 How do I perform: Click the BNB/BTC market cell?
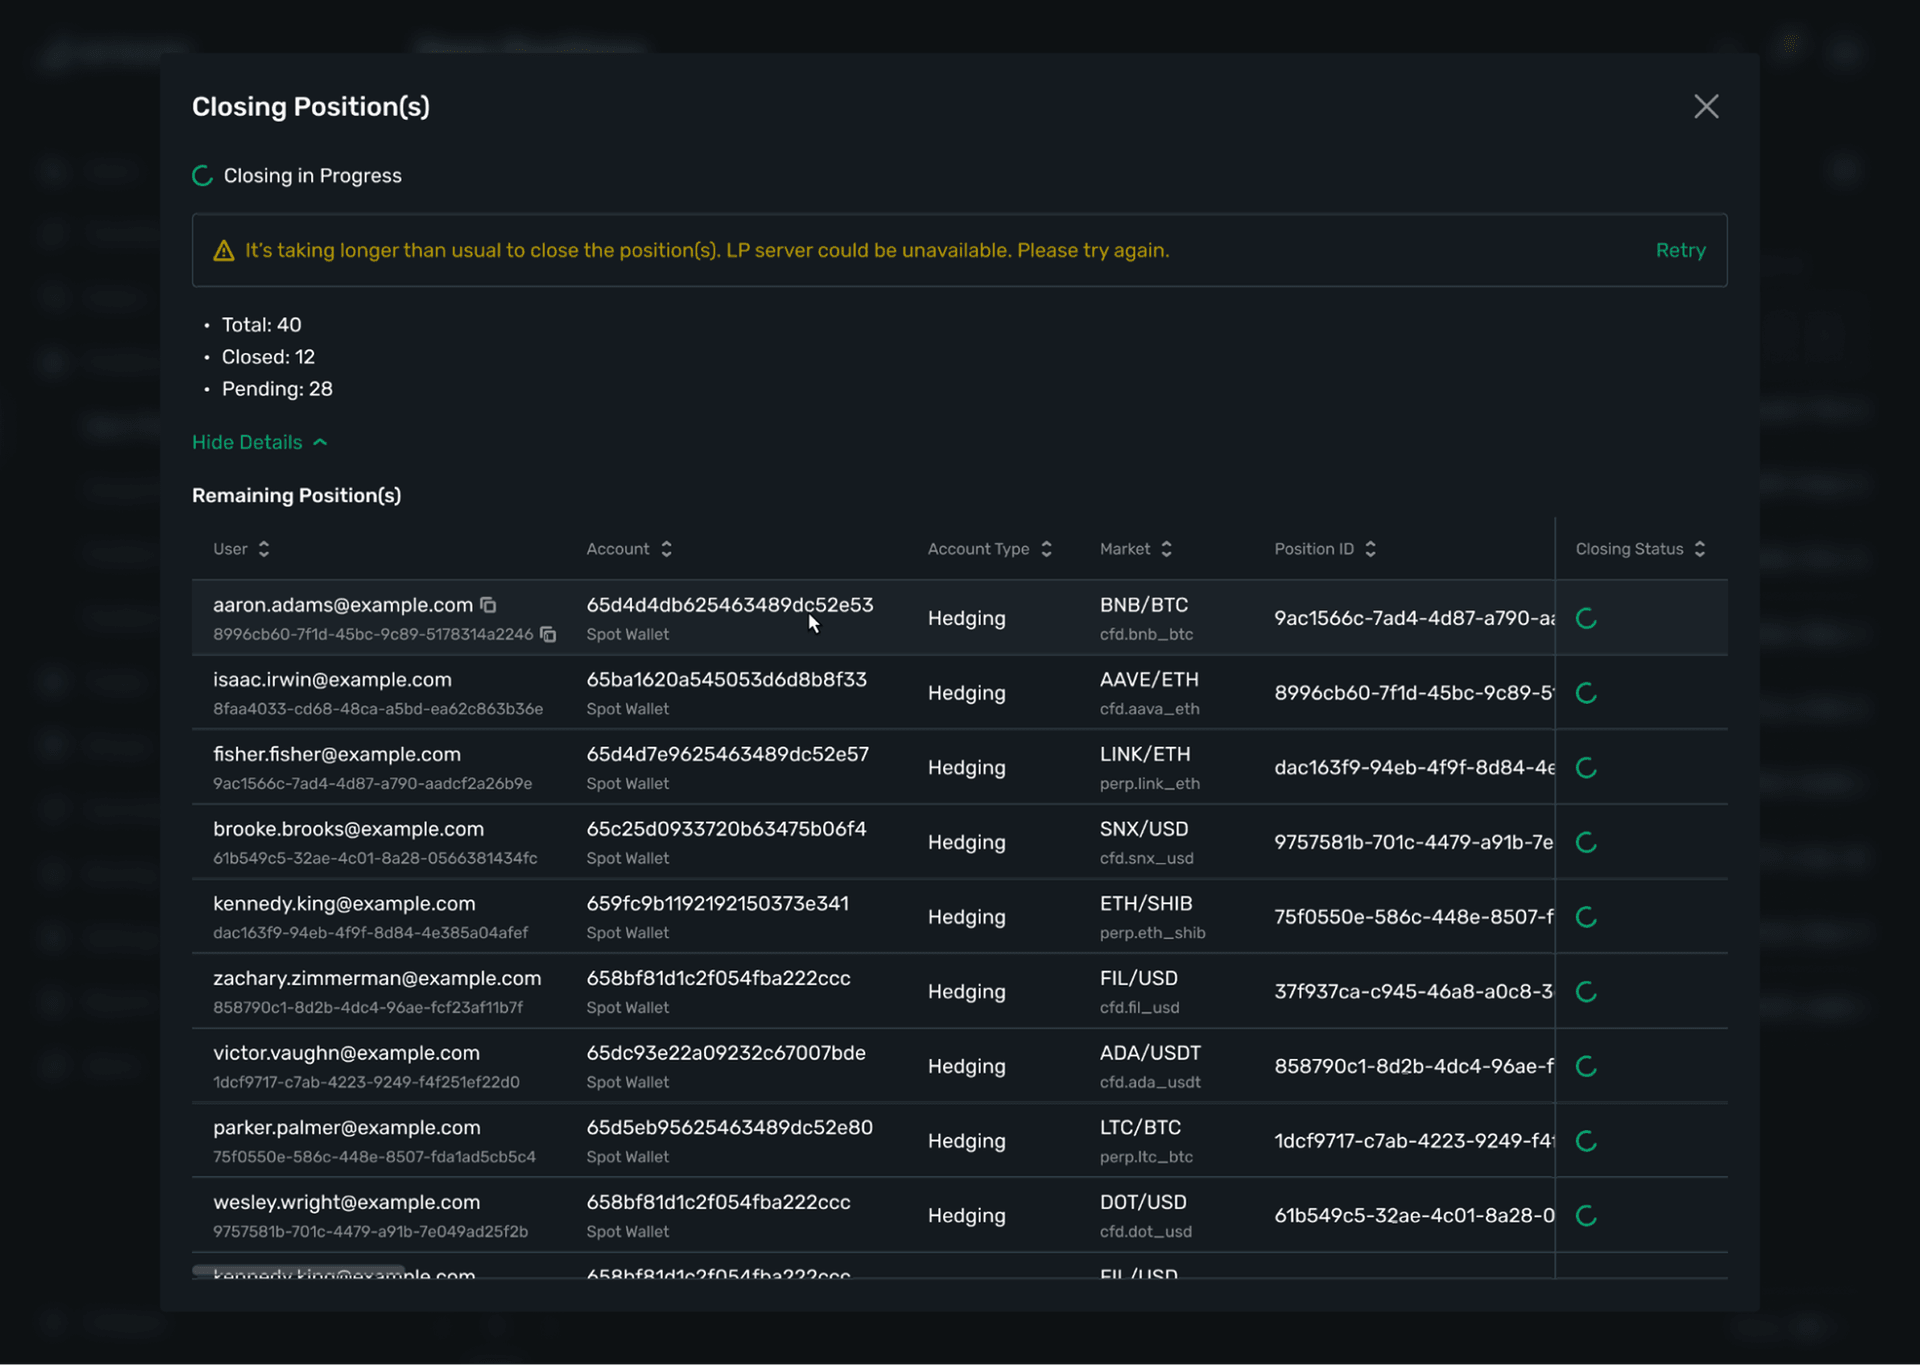click(x=1146, y=618)
